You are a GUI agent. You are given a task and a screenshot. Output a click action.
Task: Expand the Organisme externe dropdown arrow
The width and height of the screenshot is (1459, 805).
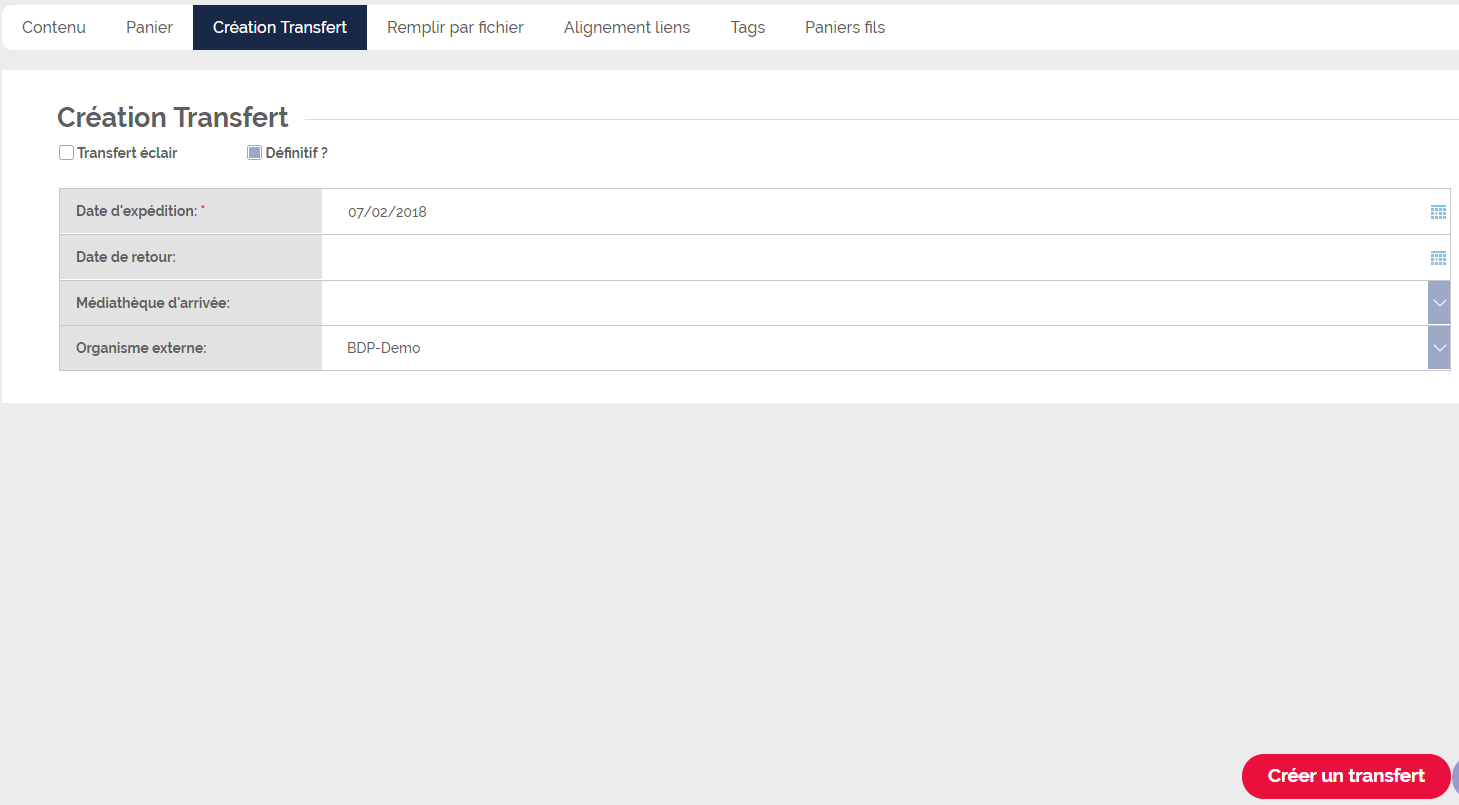click(x=1439, y=348)
